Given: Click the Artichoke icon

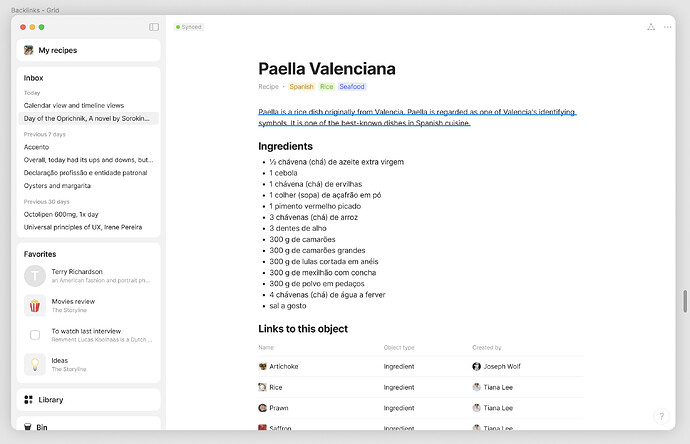Looking at the screenshot, I should click(x=262, y=366).
